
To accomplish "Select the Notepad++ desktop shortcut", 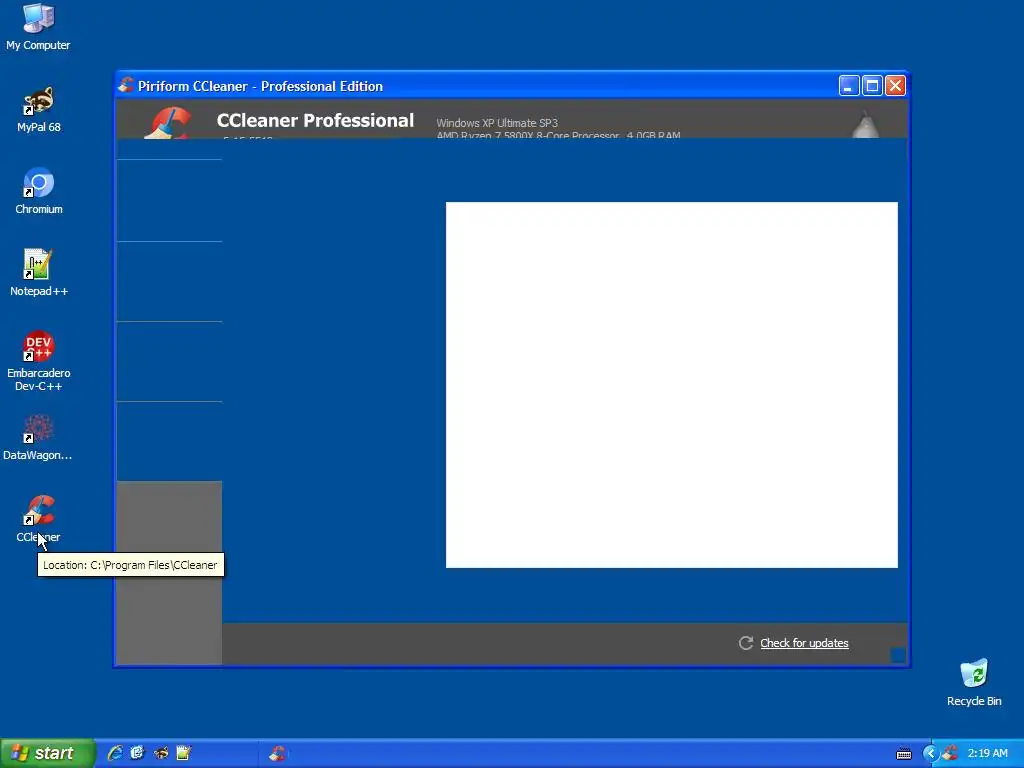I will (39, 274).
